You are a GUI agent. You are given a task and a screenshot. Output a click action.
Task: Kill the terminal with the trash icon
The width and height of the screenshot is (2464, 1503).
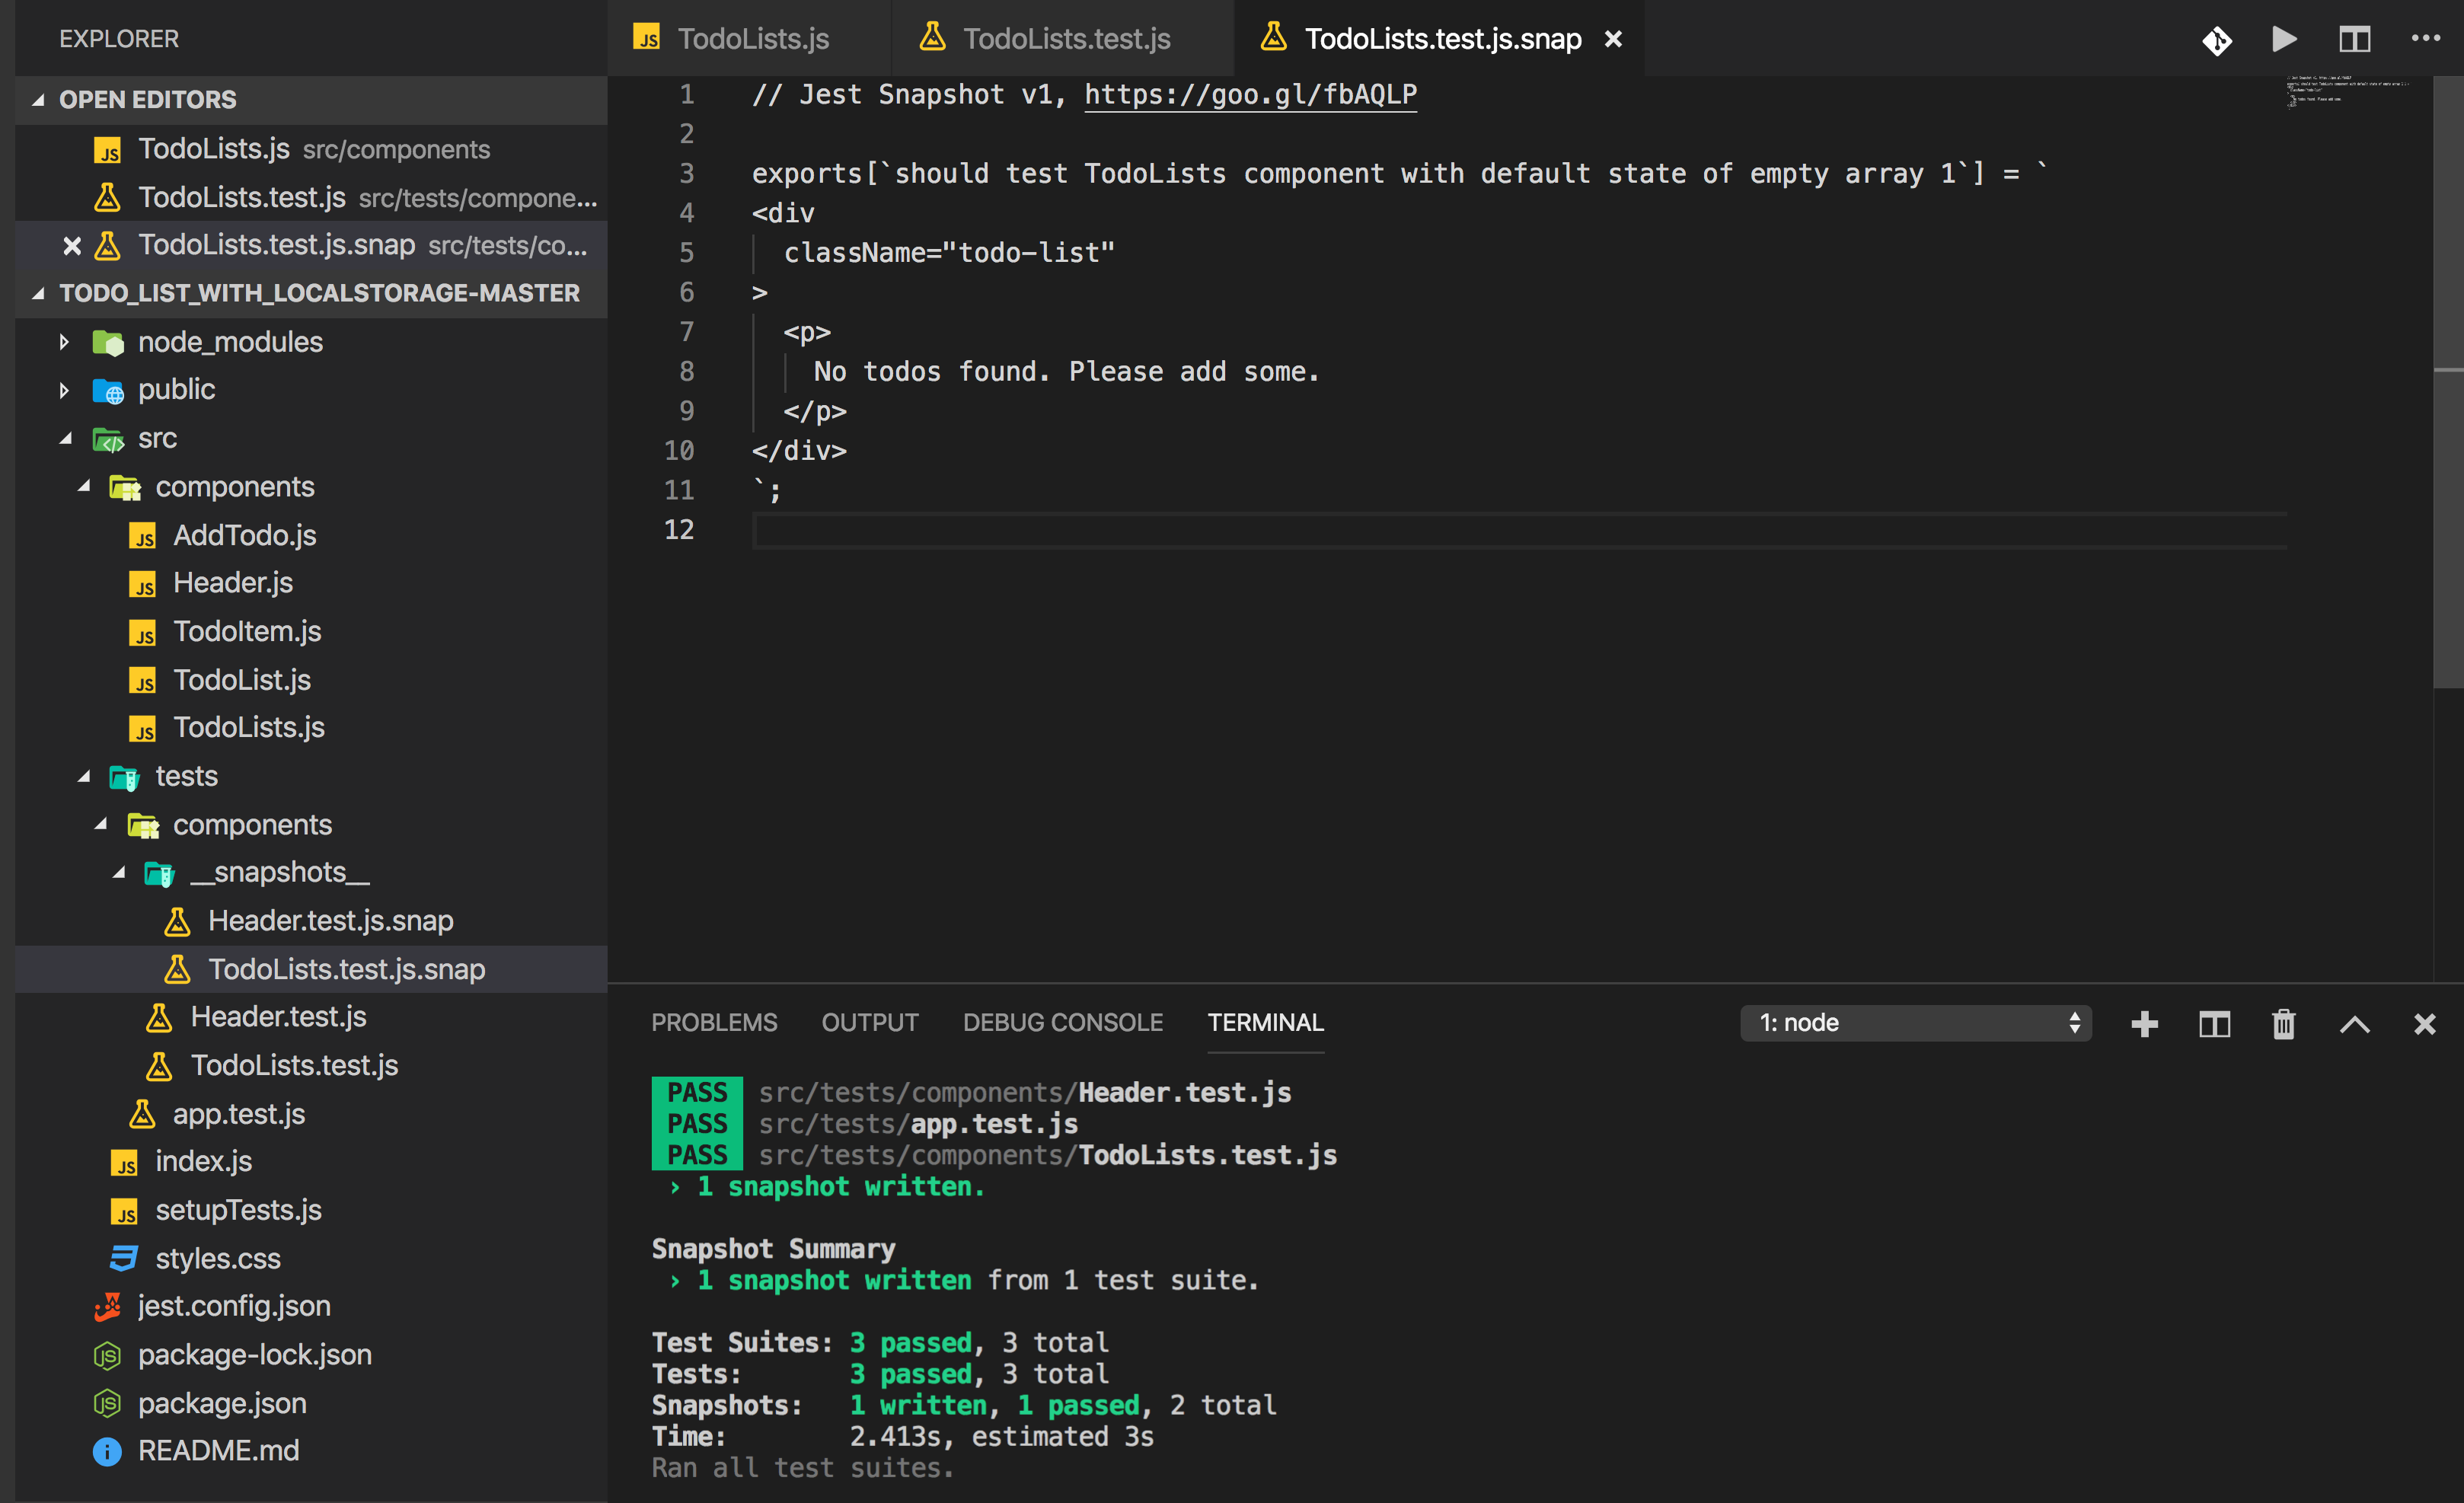pyautogui.click(x=2283, y=1023)
